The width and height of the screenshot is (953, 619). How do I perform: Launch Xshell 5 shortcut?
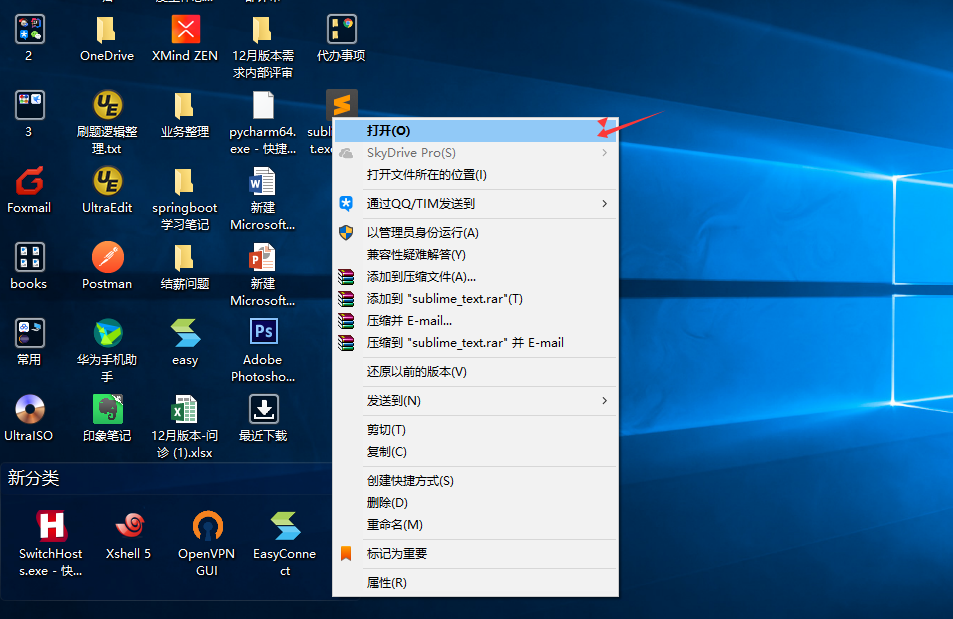129,526
